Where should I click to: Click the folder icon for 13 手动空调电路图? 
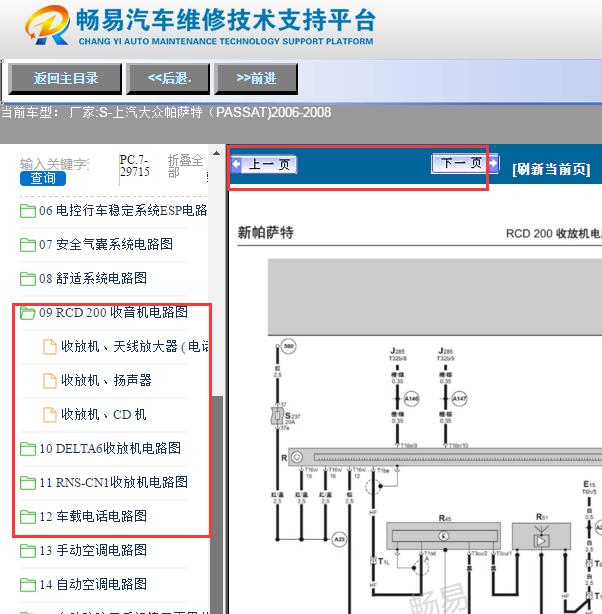[28, 551]
